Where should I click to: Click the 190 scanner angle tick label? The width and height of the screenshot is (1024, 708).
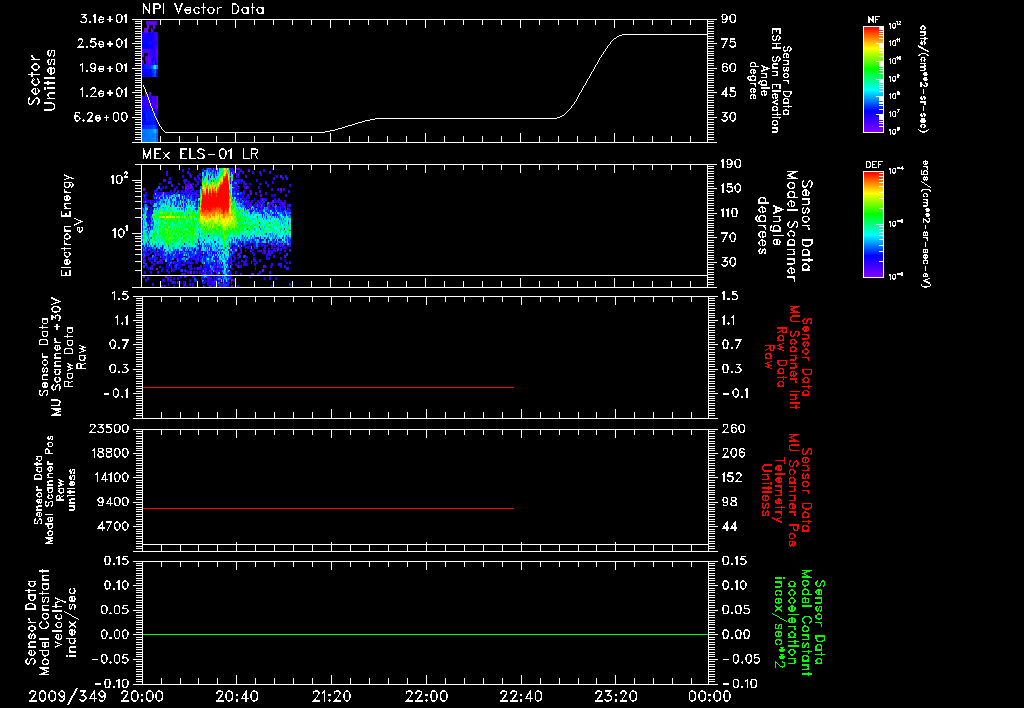pyautogui.click(x=731, y=164)
